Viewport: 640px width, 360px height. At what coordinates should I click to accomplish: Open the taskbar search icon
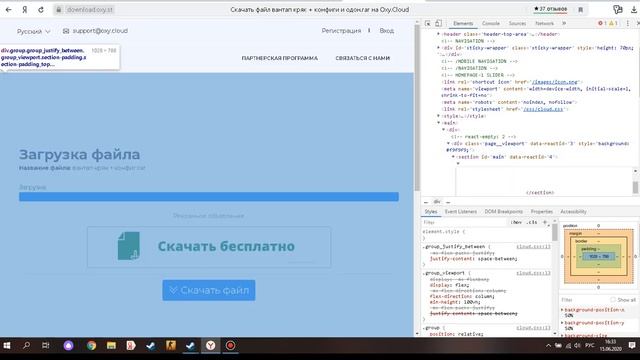point(27,346)
